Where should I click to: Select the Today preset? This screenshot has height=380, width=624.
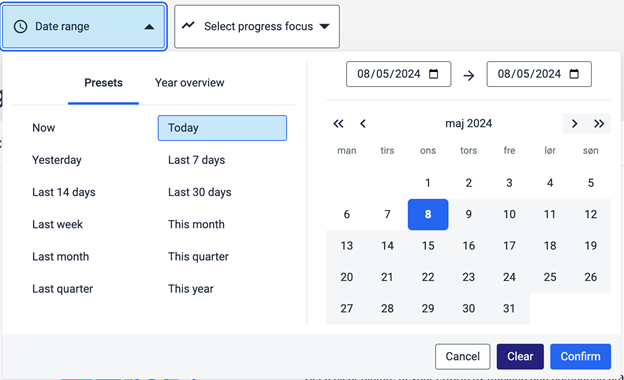click(x=222, y=128)
